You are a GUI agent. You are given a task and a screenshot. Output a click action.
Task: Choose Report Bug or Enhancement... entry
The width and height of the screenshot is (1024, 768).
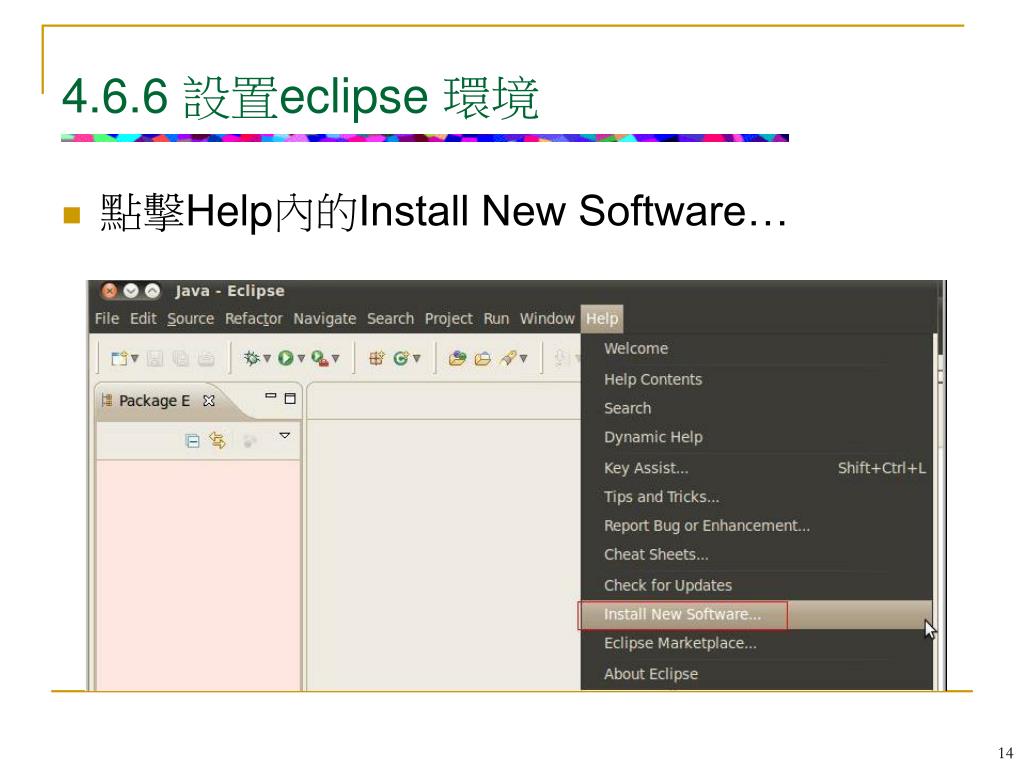[756, 525]
